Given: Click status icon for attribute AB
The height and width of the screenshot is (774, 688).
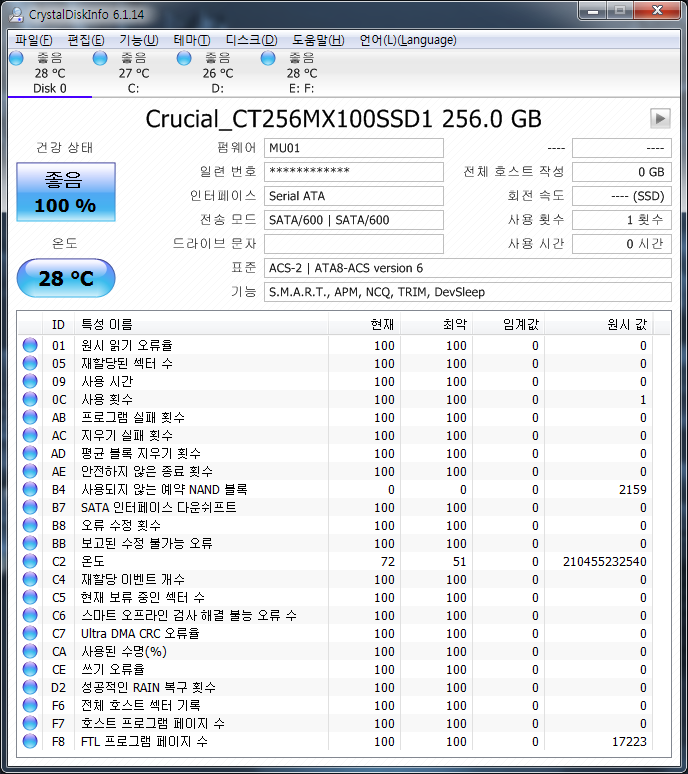Looking at the screenshot, I should [30, 417].
